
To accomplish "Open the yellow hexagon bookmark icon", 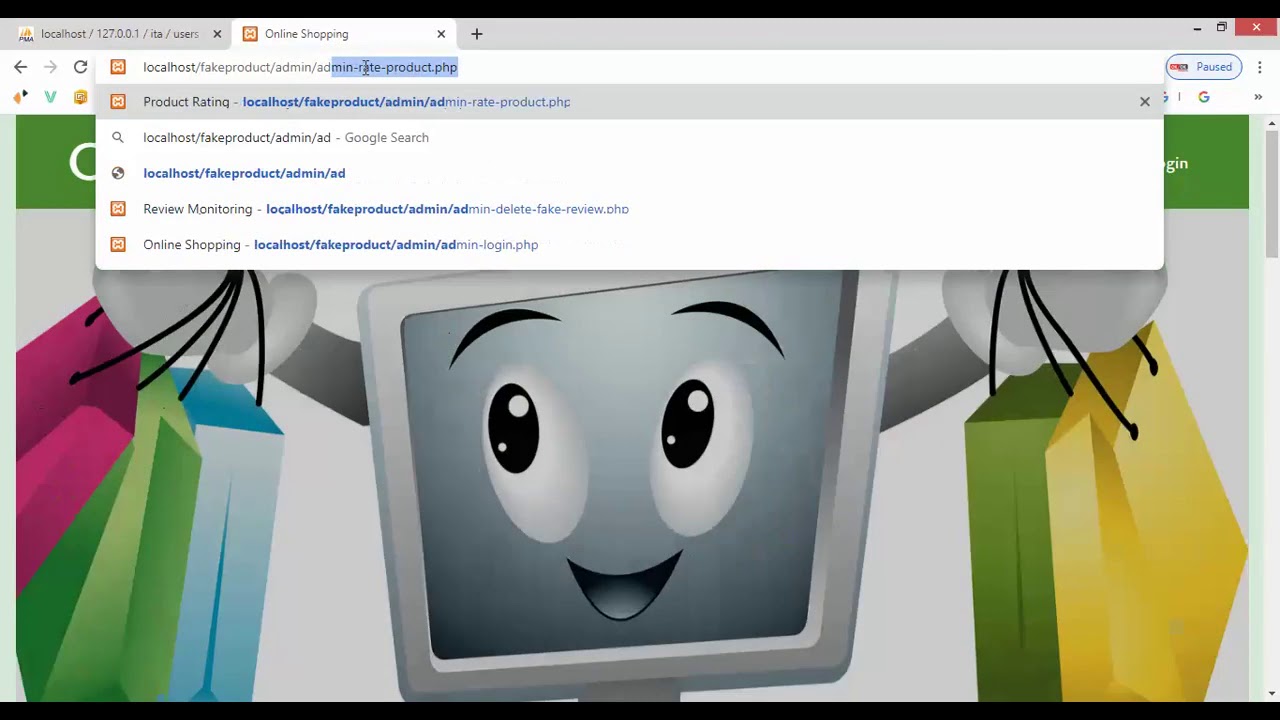I will point(81,97).
